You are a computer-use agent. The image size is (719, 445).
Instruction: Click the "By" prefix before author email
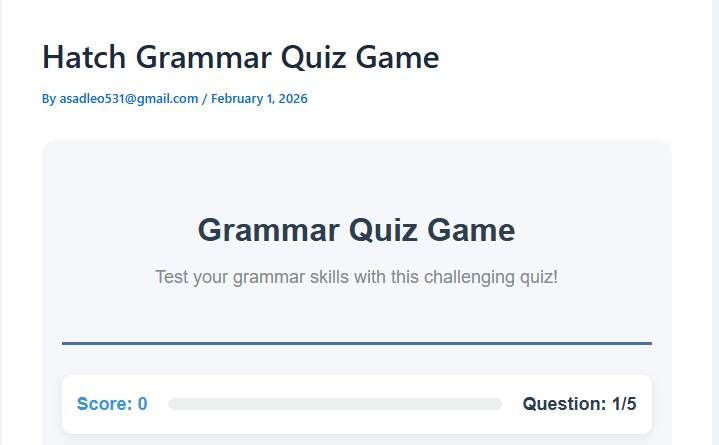(x=49, y=99)
